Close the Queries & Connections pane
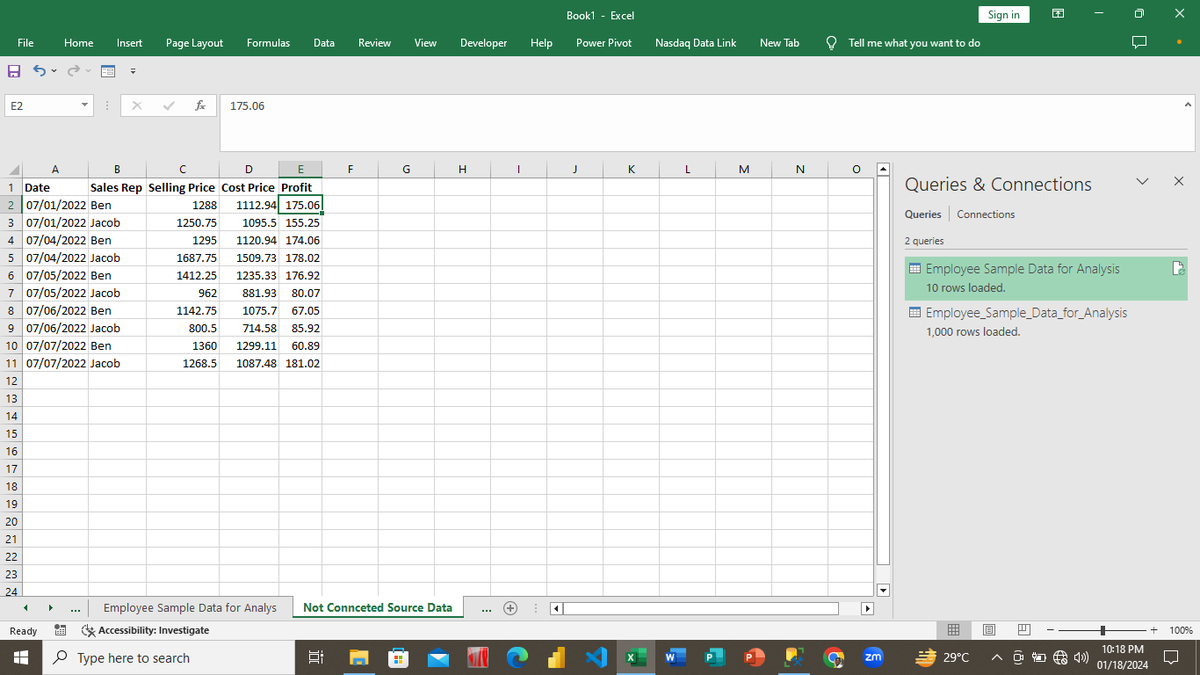 pos(1177,182)
